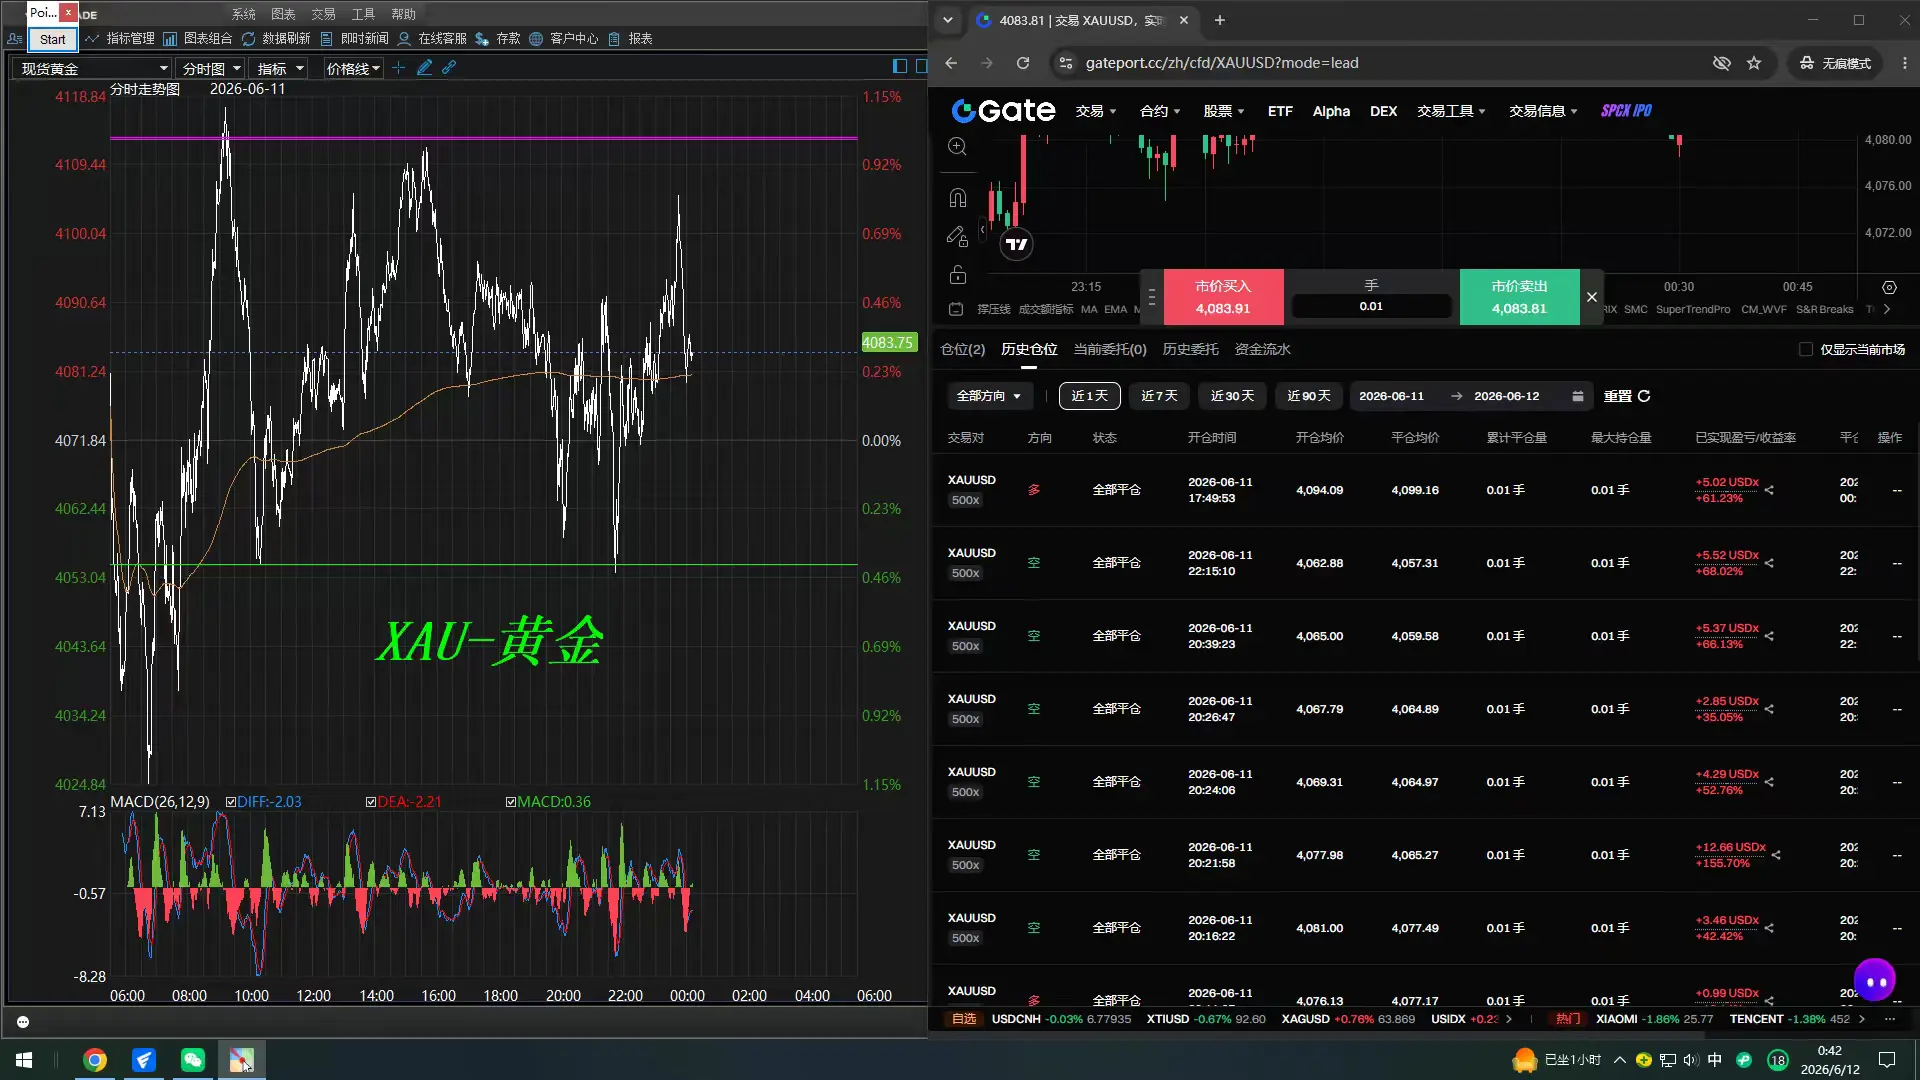This screenshot has height=1080, width=1920.
Task: Click the Gate logo
Action: pyautogui.click(x=1003, y=111)
